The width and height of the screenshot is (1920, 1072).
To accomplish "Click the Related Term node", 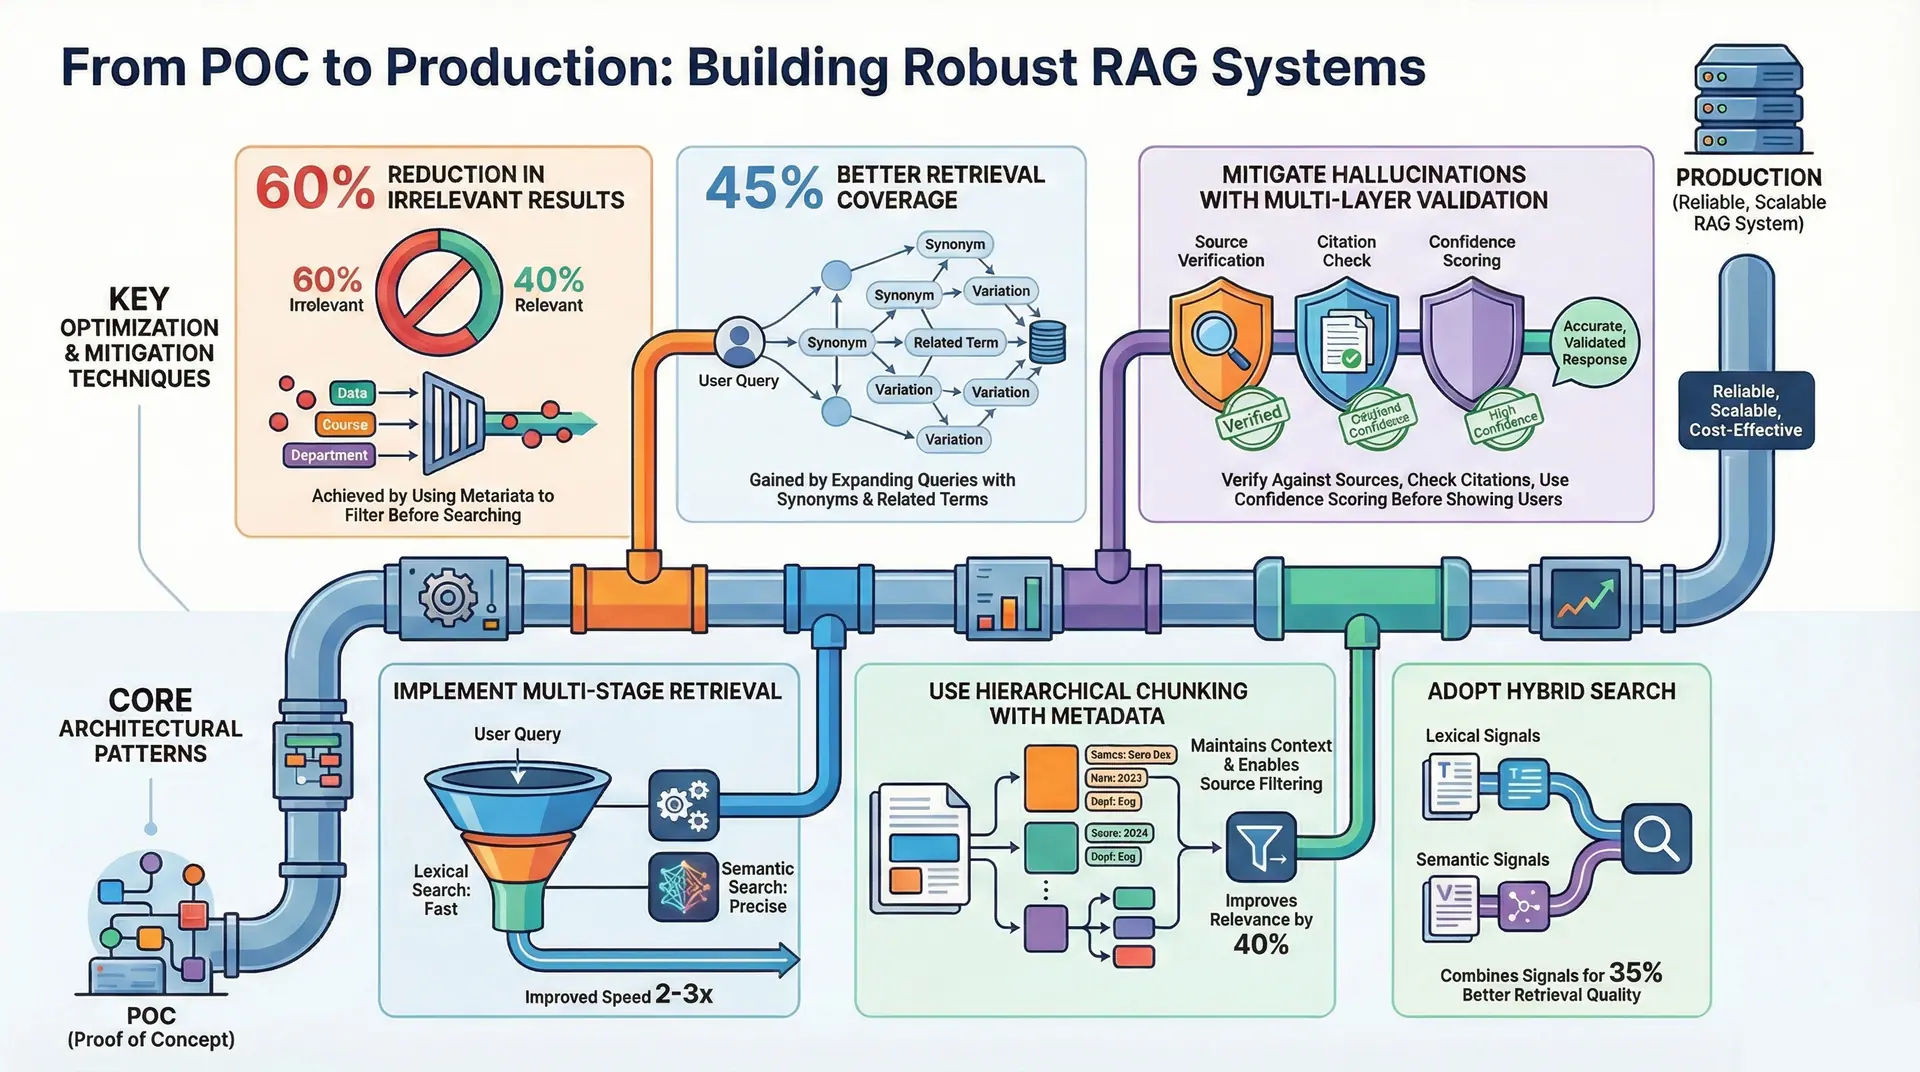I will [956, 342].
